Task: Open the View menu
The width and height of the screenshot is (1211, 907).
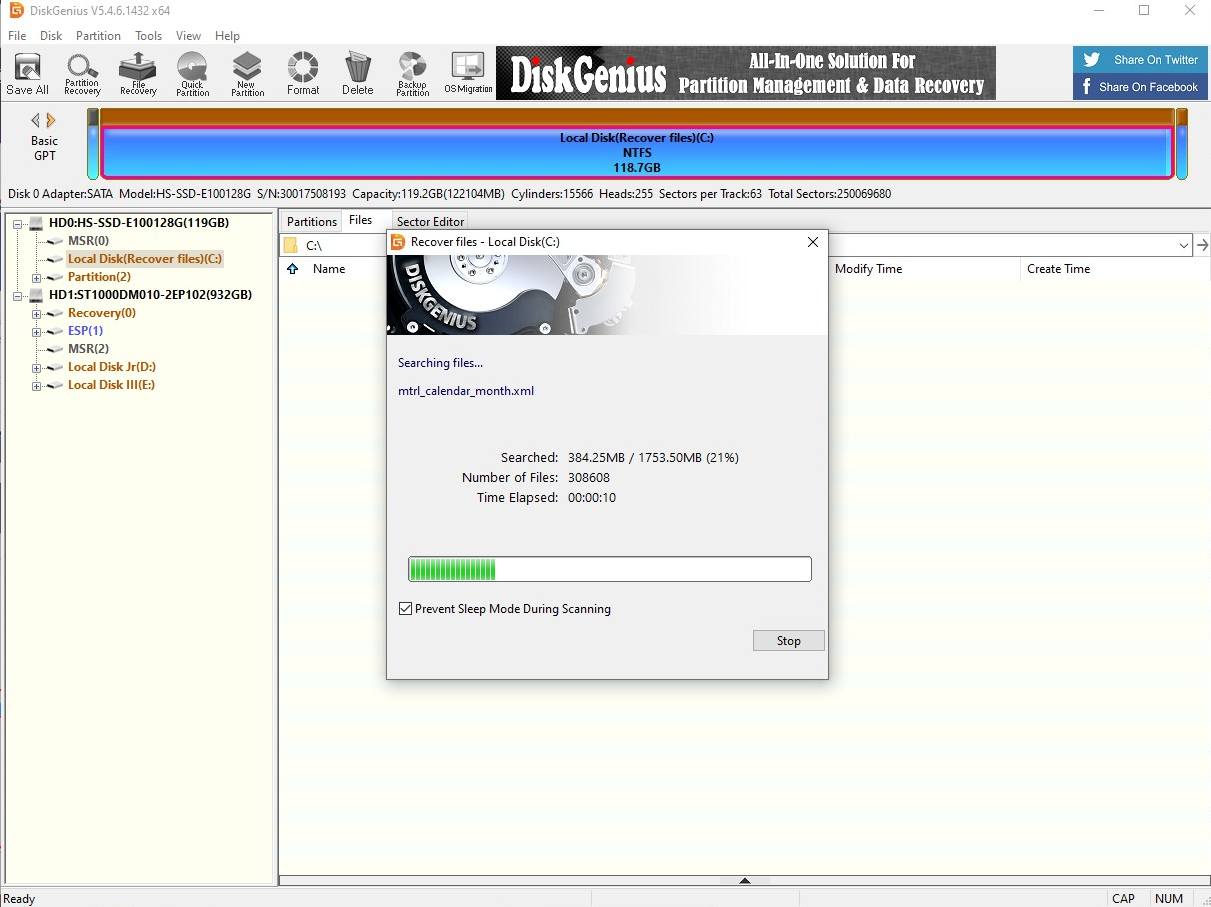Action: 188,35
